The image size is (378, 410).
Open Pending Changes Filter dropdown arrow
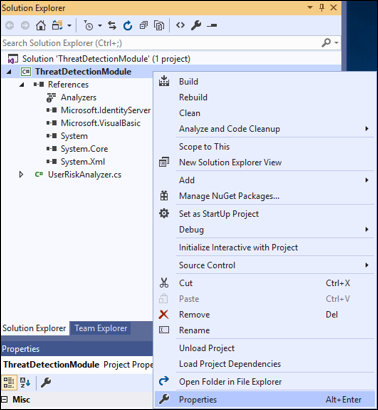point(99,25)
